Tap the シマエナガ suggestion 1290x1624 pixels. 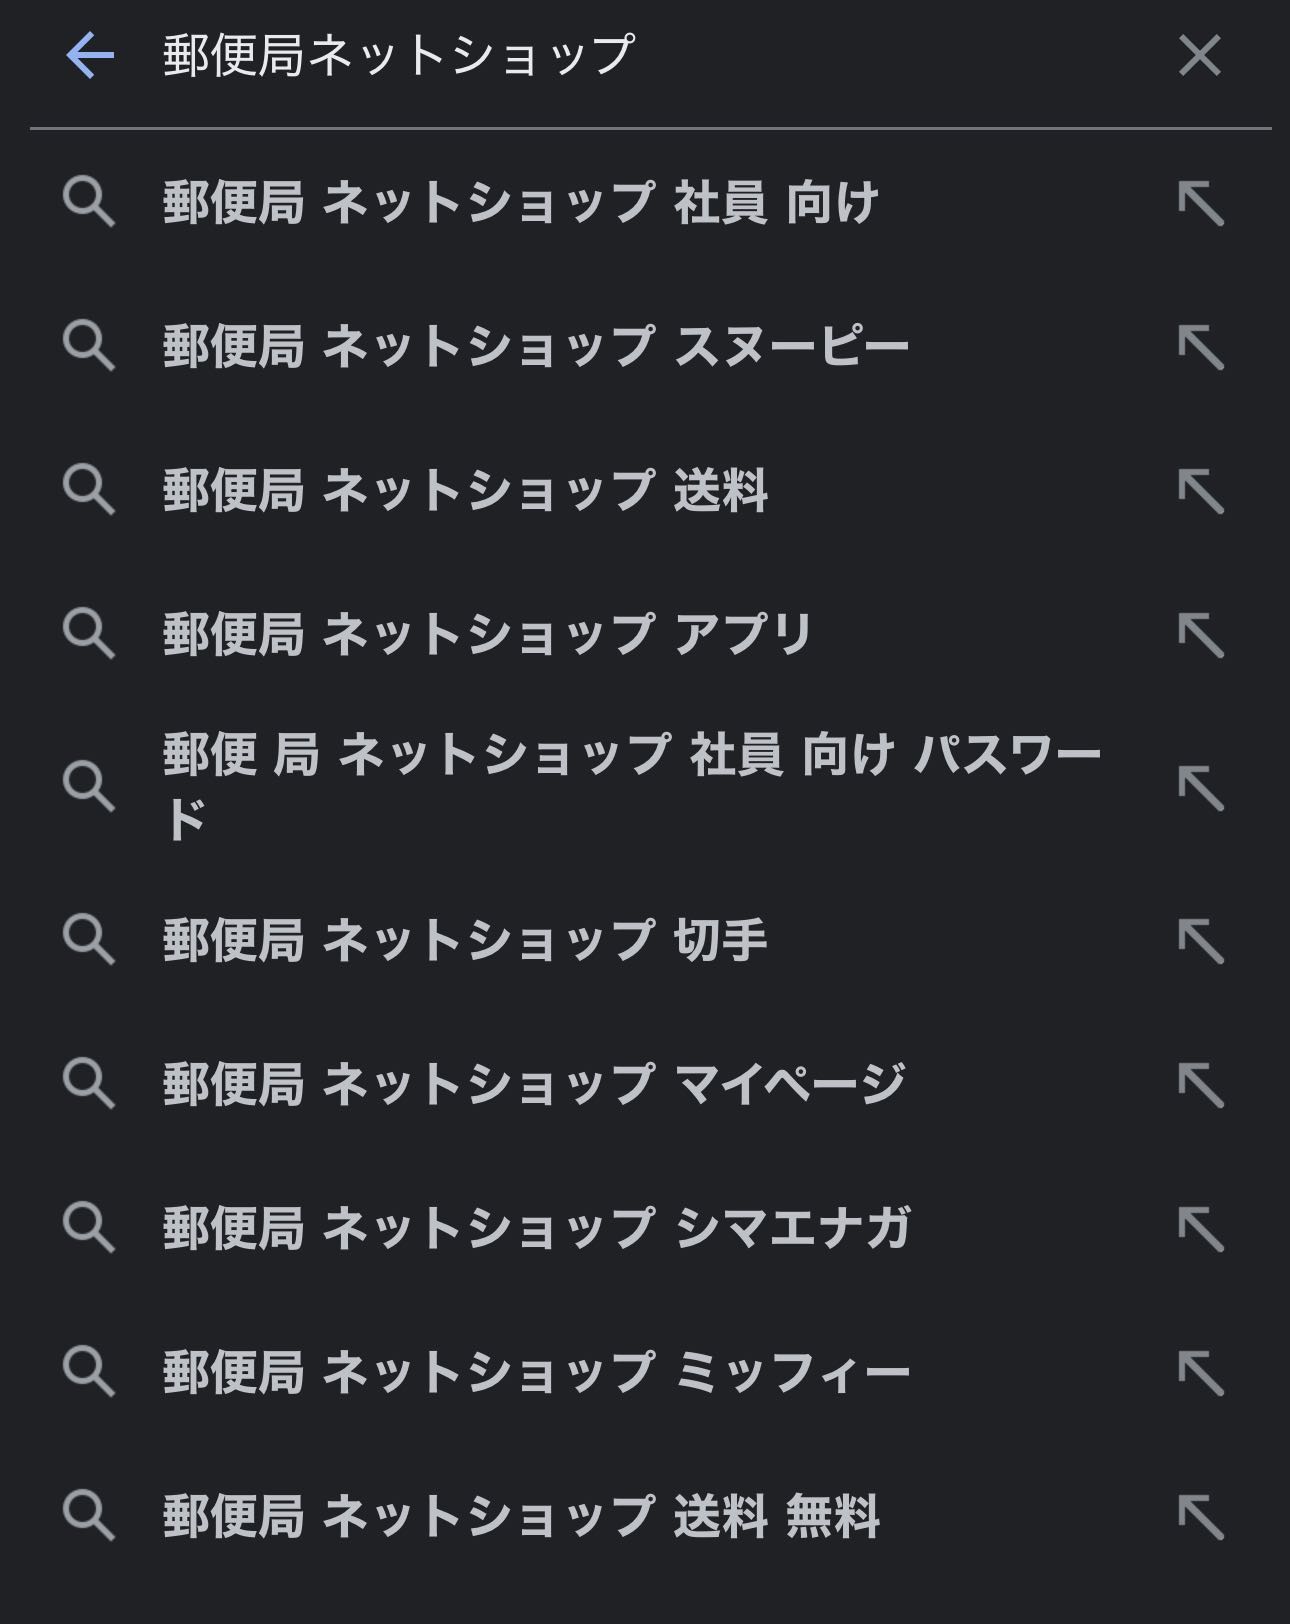click(x=537, y=1228)
